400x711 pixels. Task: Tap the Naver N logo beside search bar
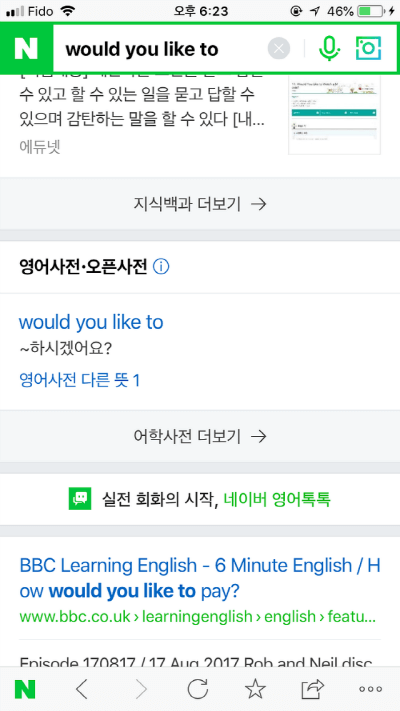(x=26, y=48)
